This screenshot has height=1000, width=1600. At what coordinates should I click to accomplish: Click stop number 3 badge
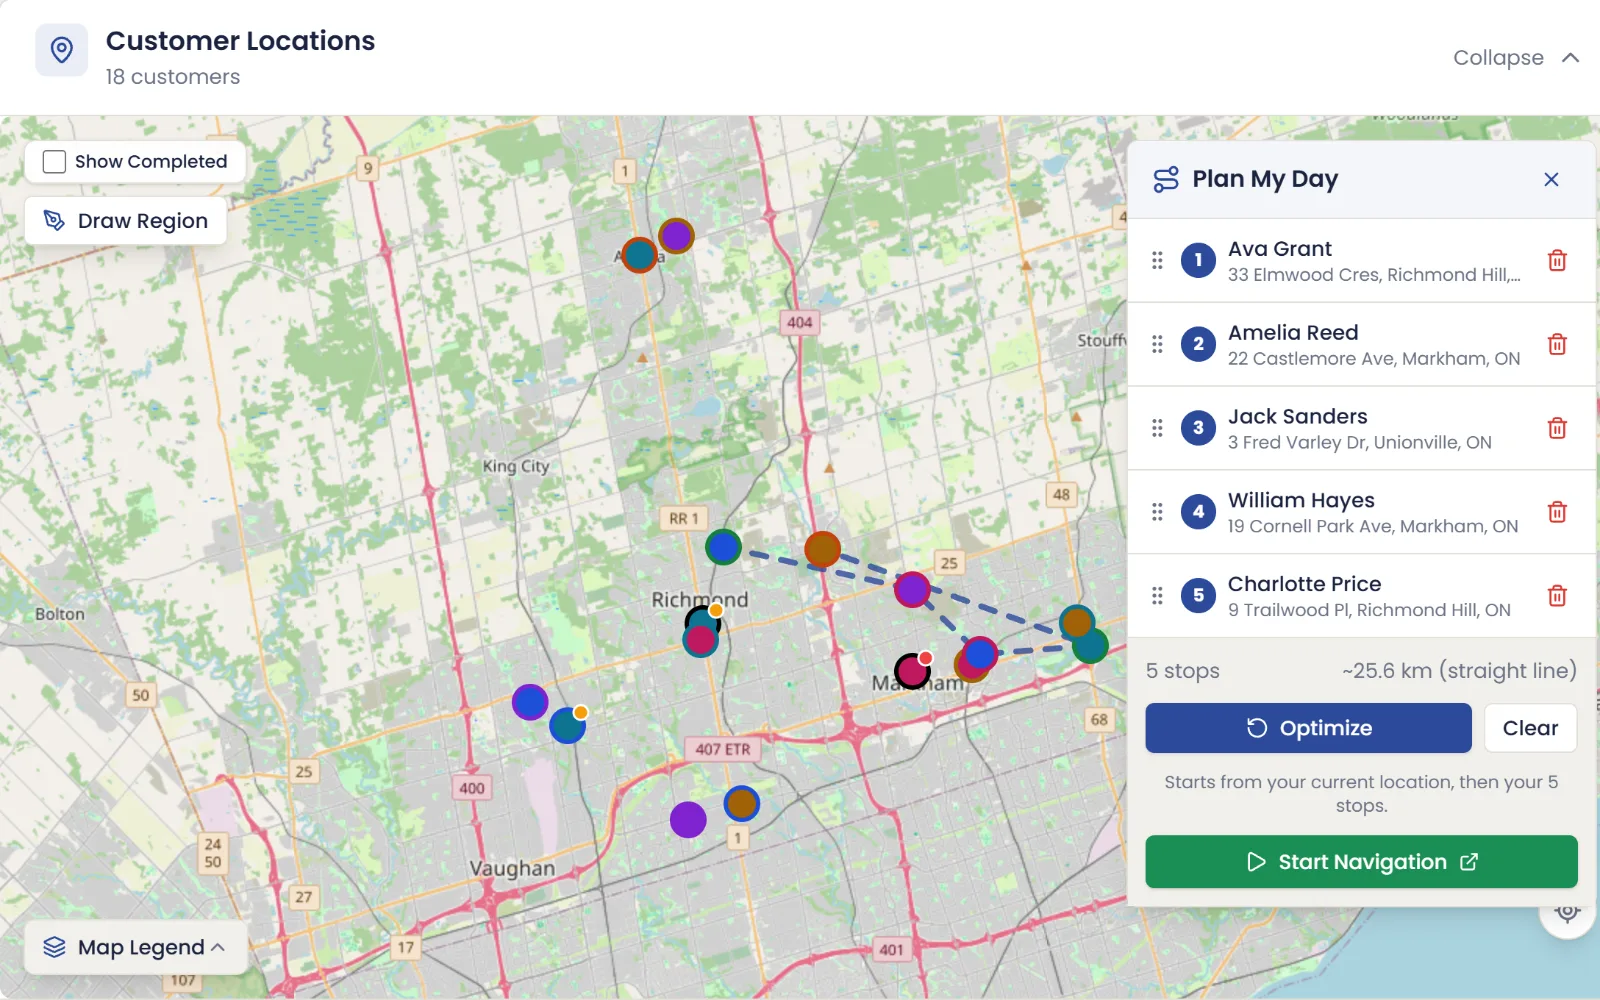(1198, 428)
